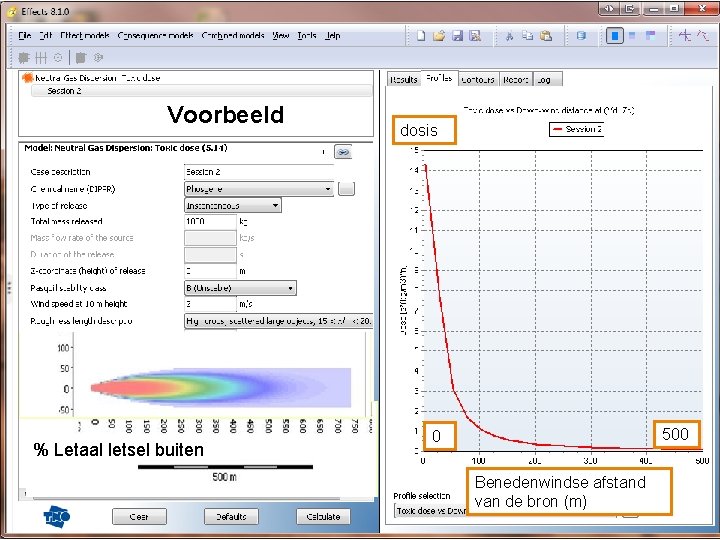This screenshot has height=540, width=720.
Task: Click the small blue square layout icon
Action: 632,36
